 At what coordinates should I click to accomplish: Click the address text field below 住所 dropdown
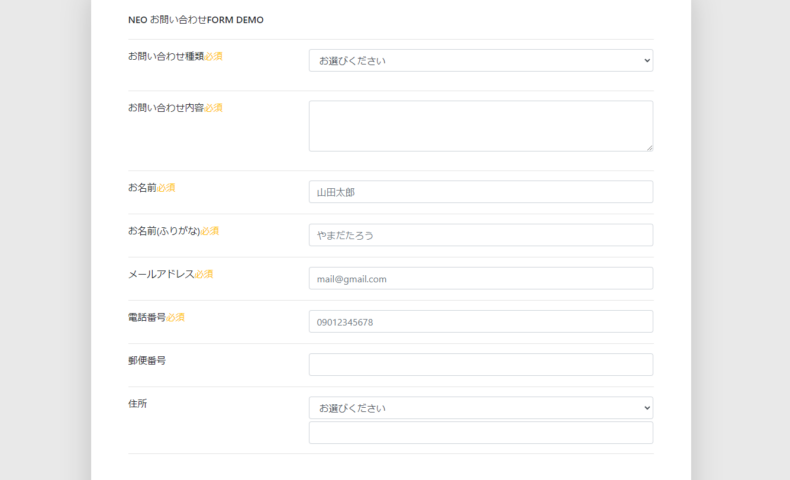pos(481,433)
